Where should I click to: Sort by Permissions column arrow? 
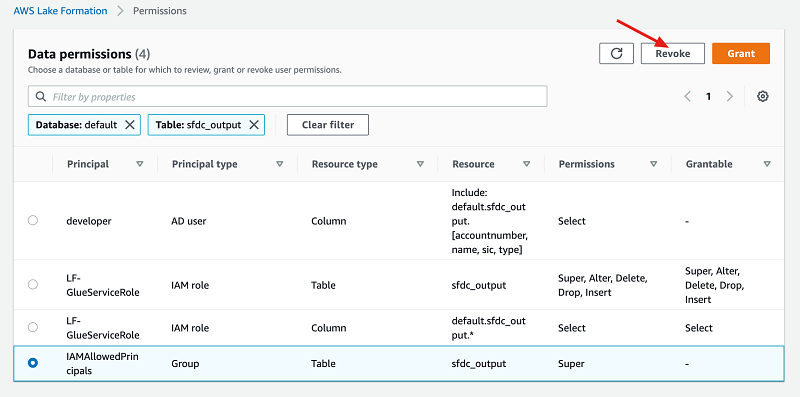tap(654, 164)
